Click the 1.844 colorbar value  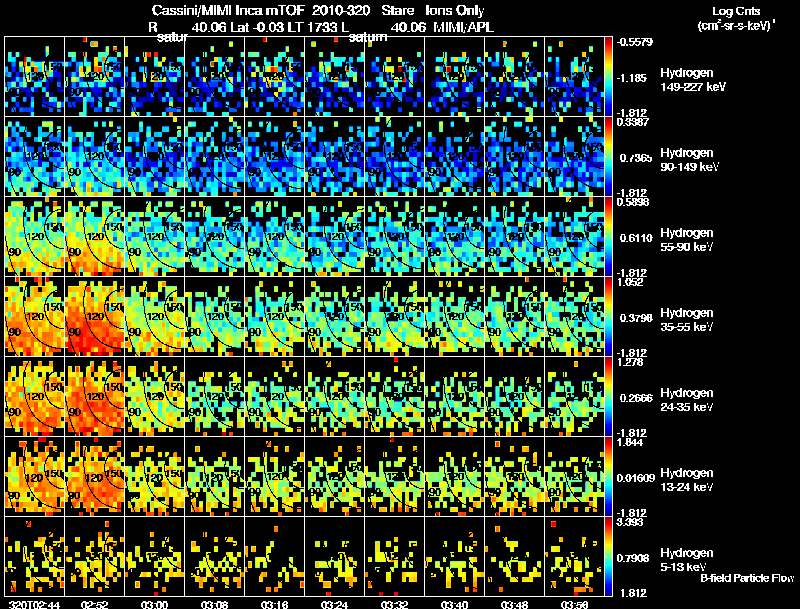[630, 442]
